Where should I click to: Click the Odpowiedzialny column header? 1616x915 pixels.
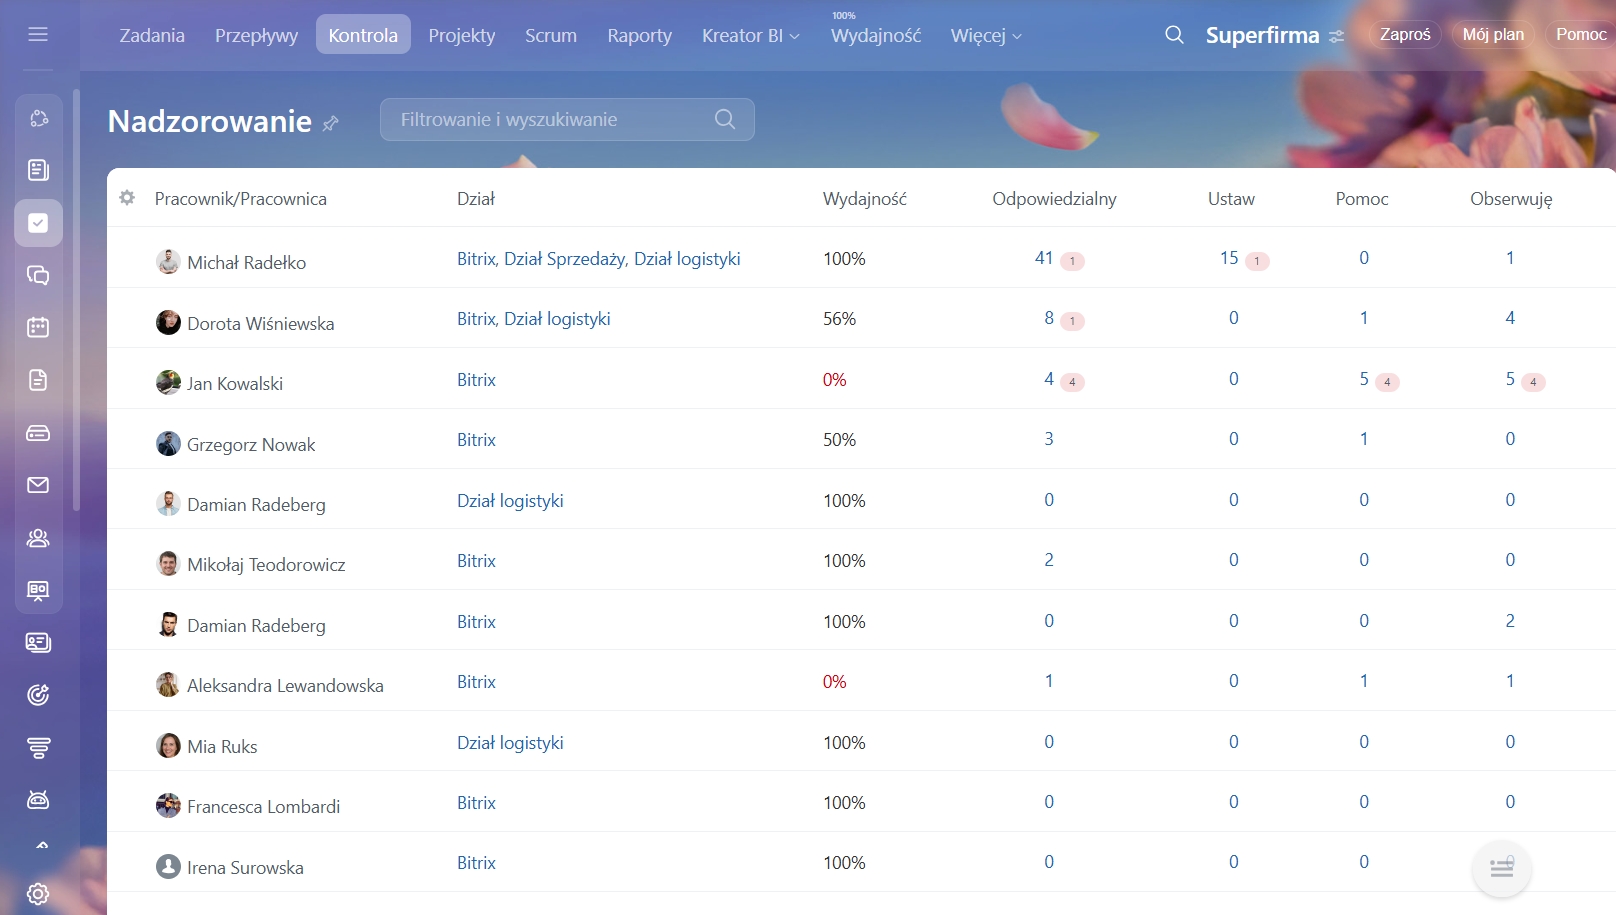(x=1054, y=199)
